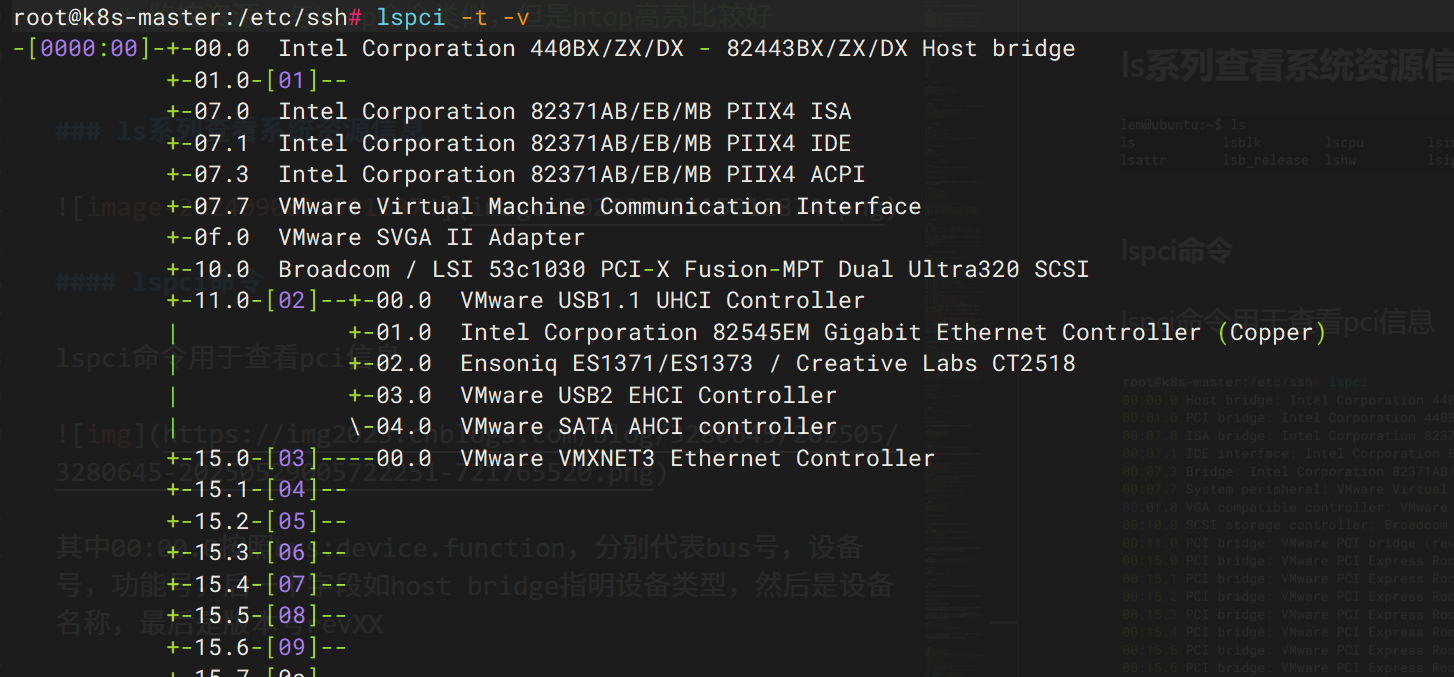The width and height of the screenshot is (1454, 677).
Task: Select the [01] bus bracket after 01.0
Action: 291,80
